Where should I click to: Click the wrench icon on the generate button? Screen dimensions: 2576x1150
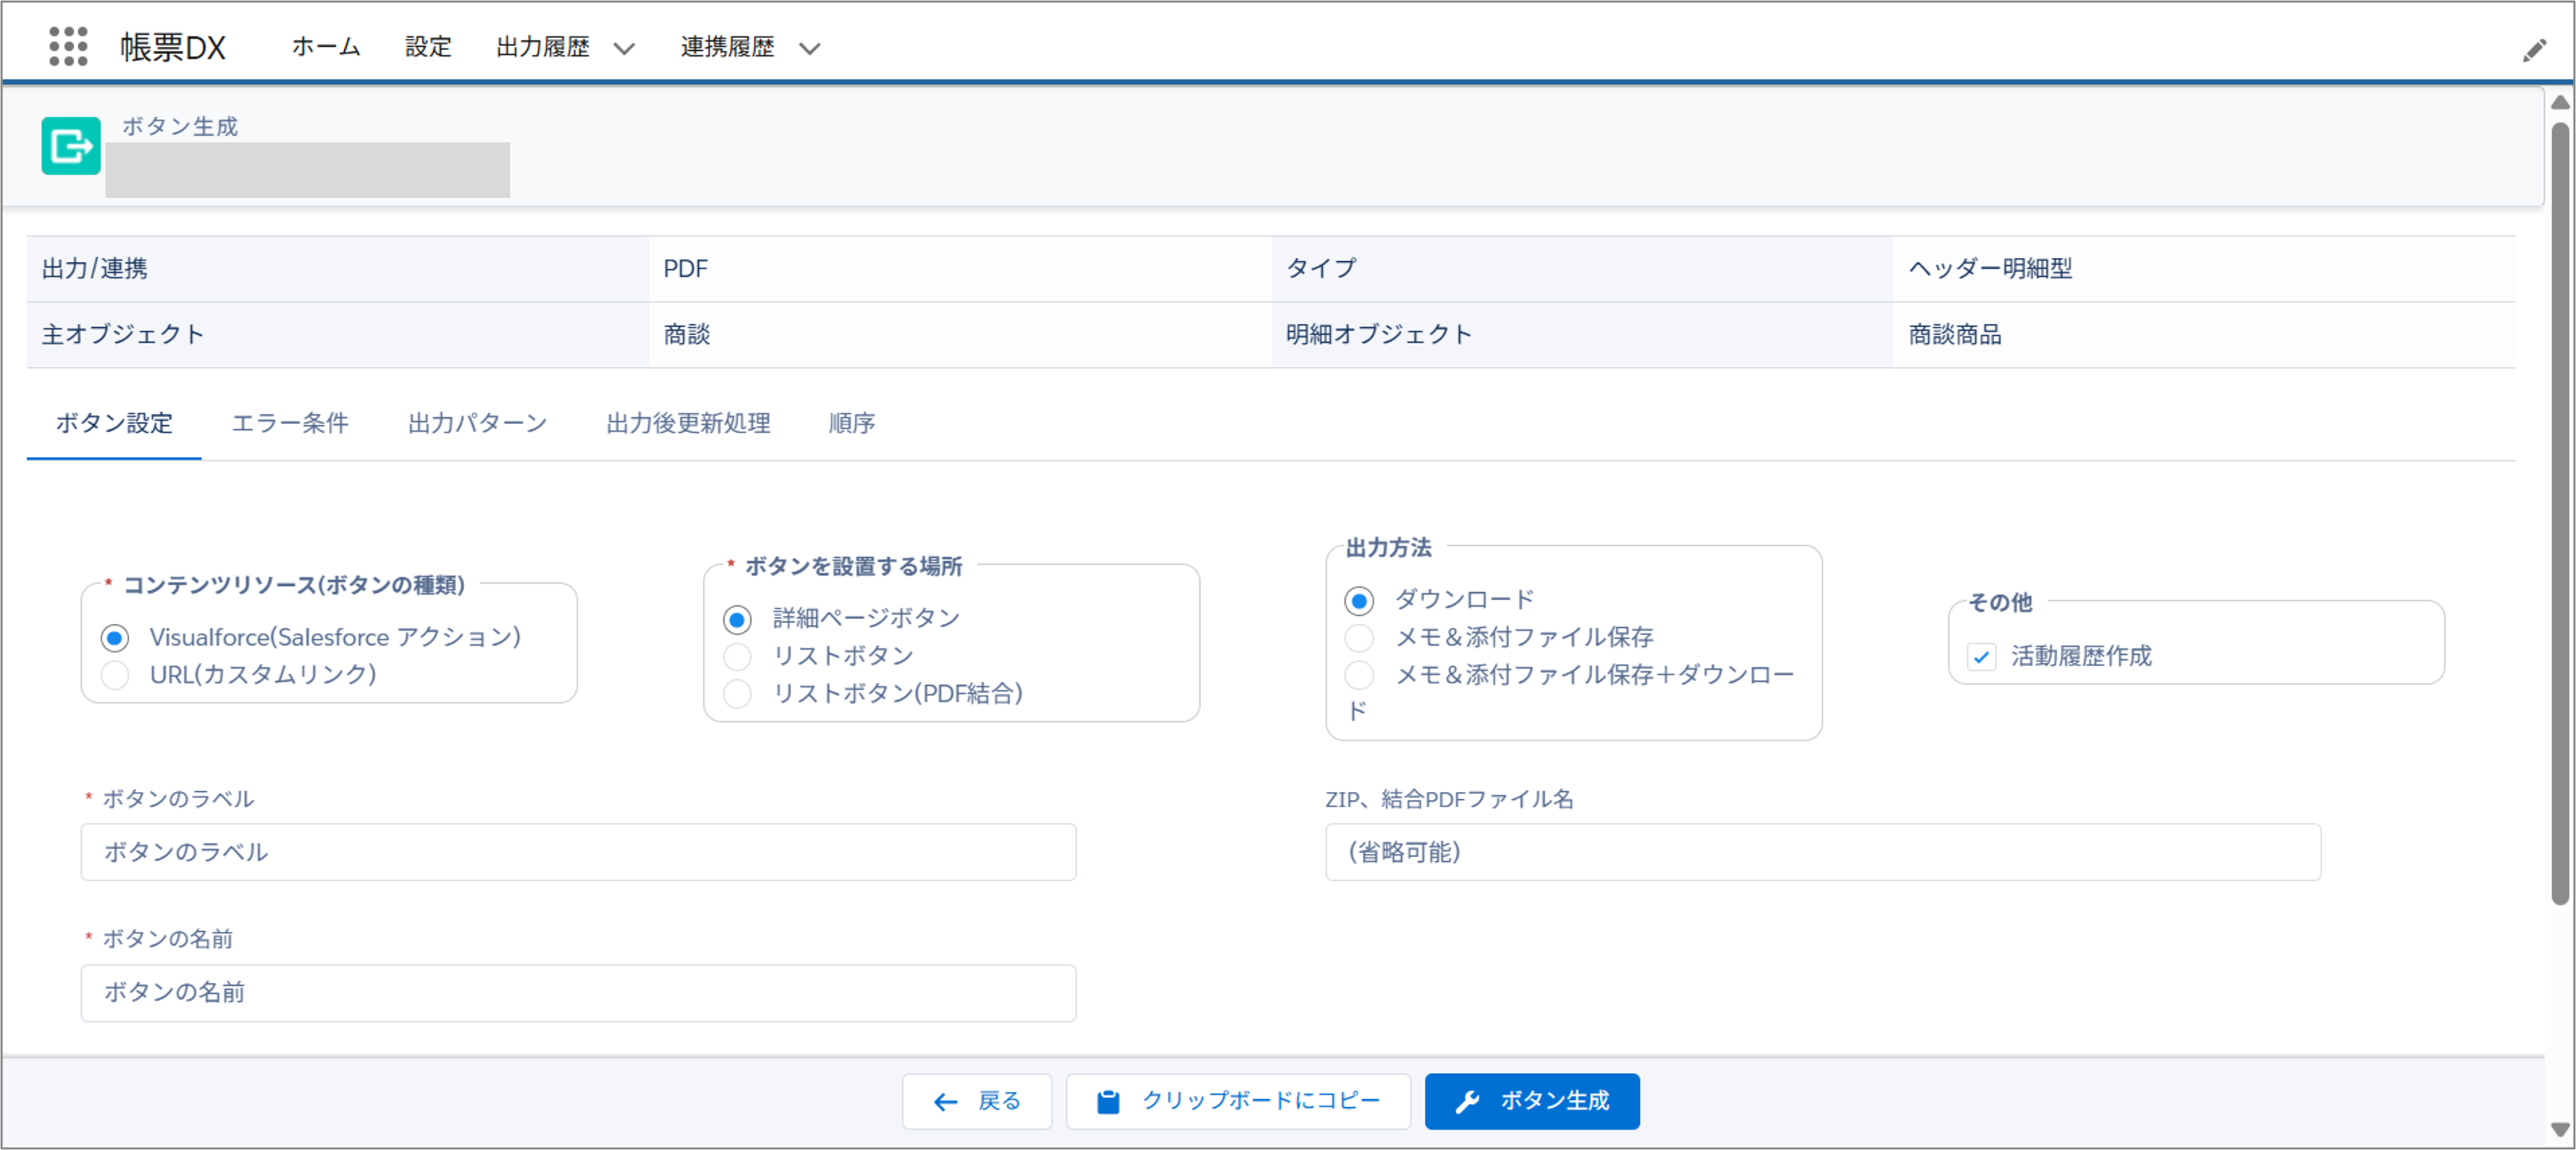pos(1469,1101)
